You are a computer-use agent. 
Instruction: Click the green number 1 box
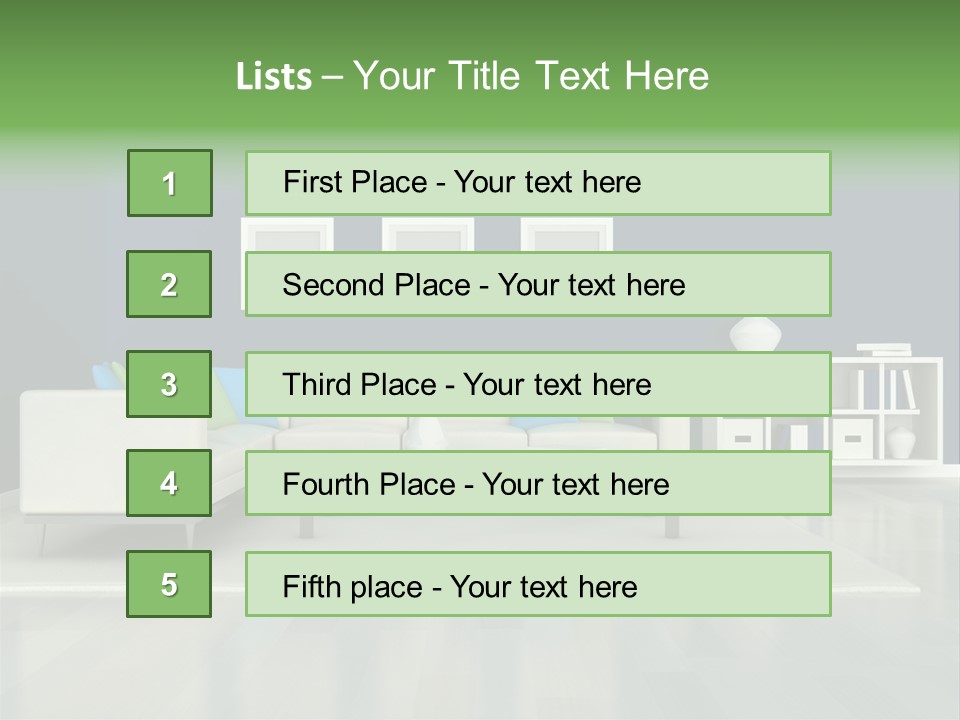pos(170,183)
